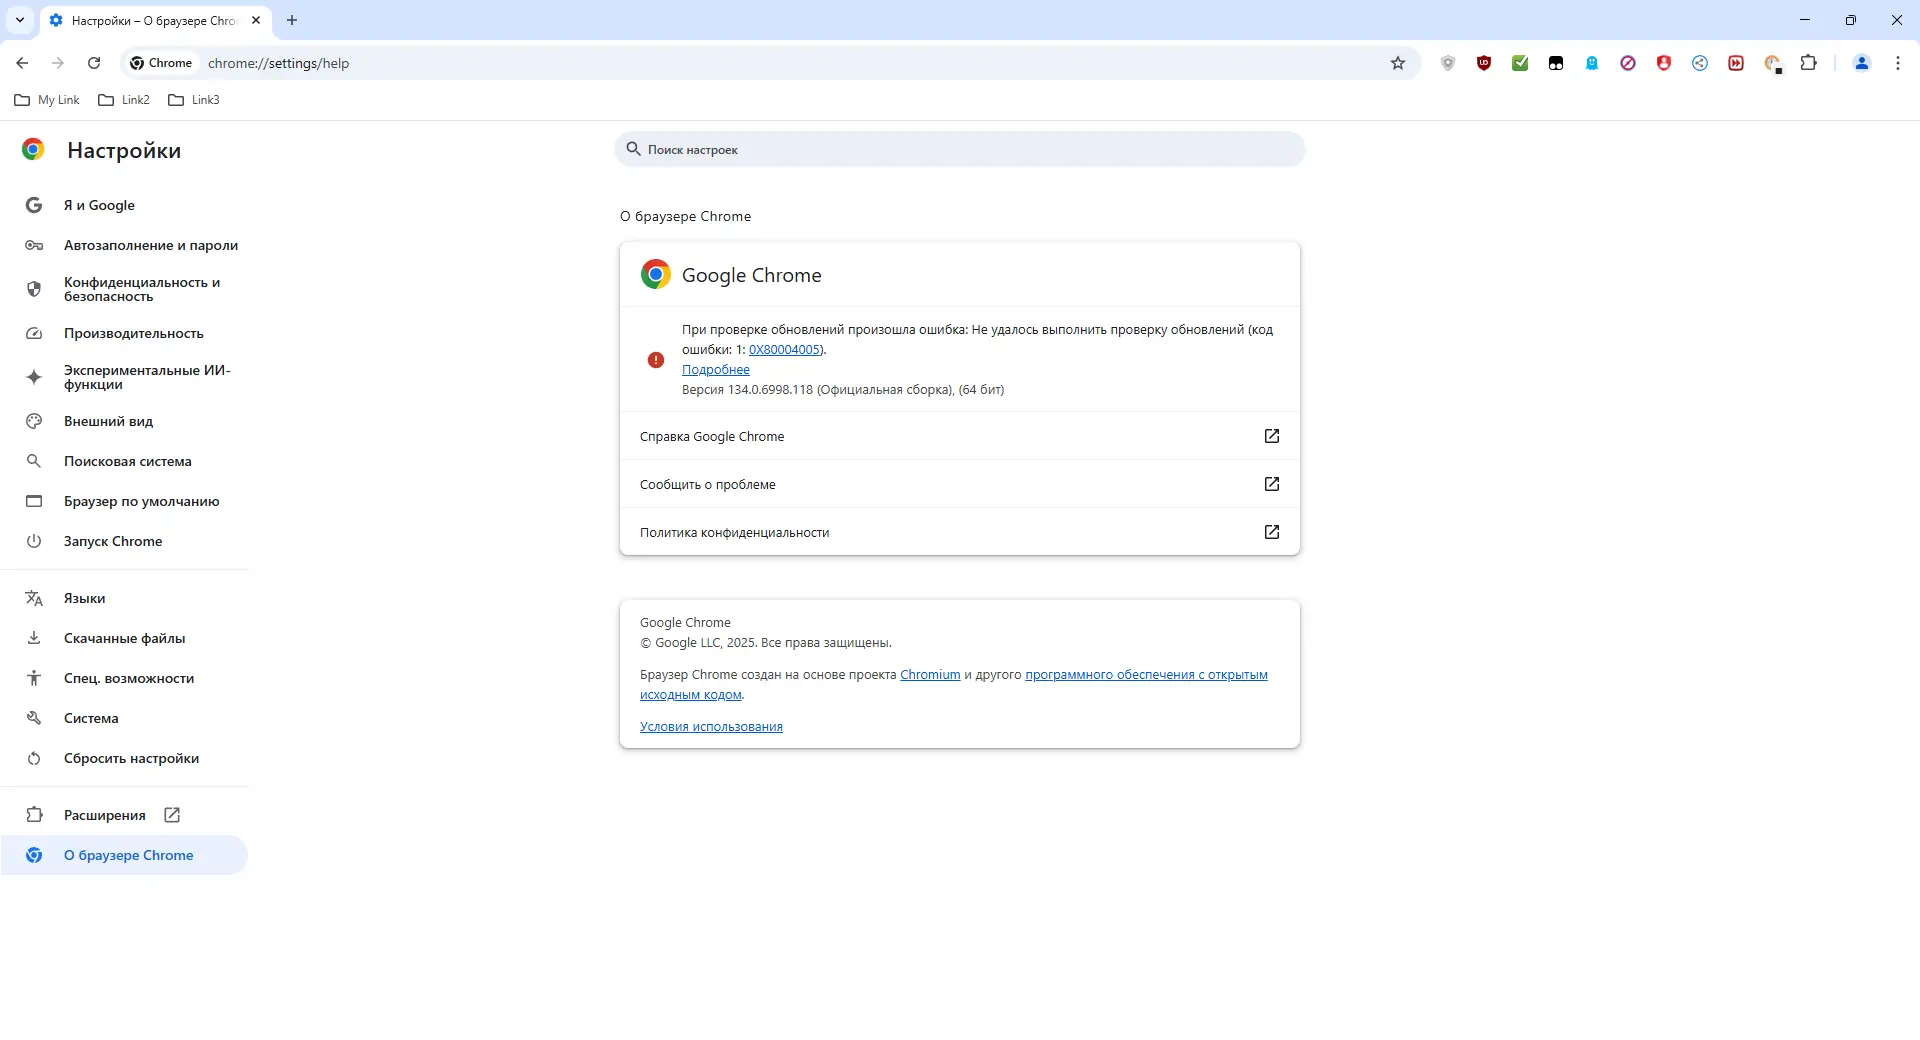Open the Extensions puzzle piece menu

tap(1809, 63)
